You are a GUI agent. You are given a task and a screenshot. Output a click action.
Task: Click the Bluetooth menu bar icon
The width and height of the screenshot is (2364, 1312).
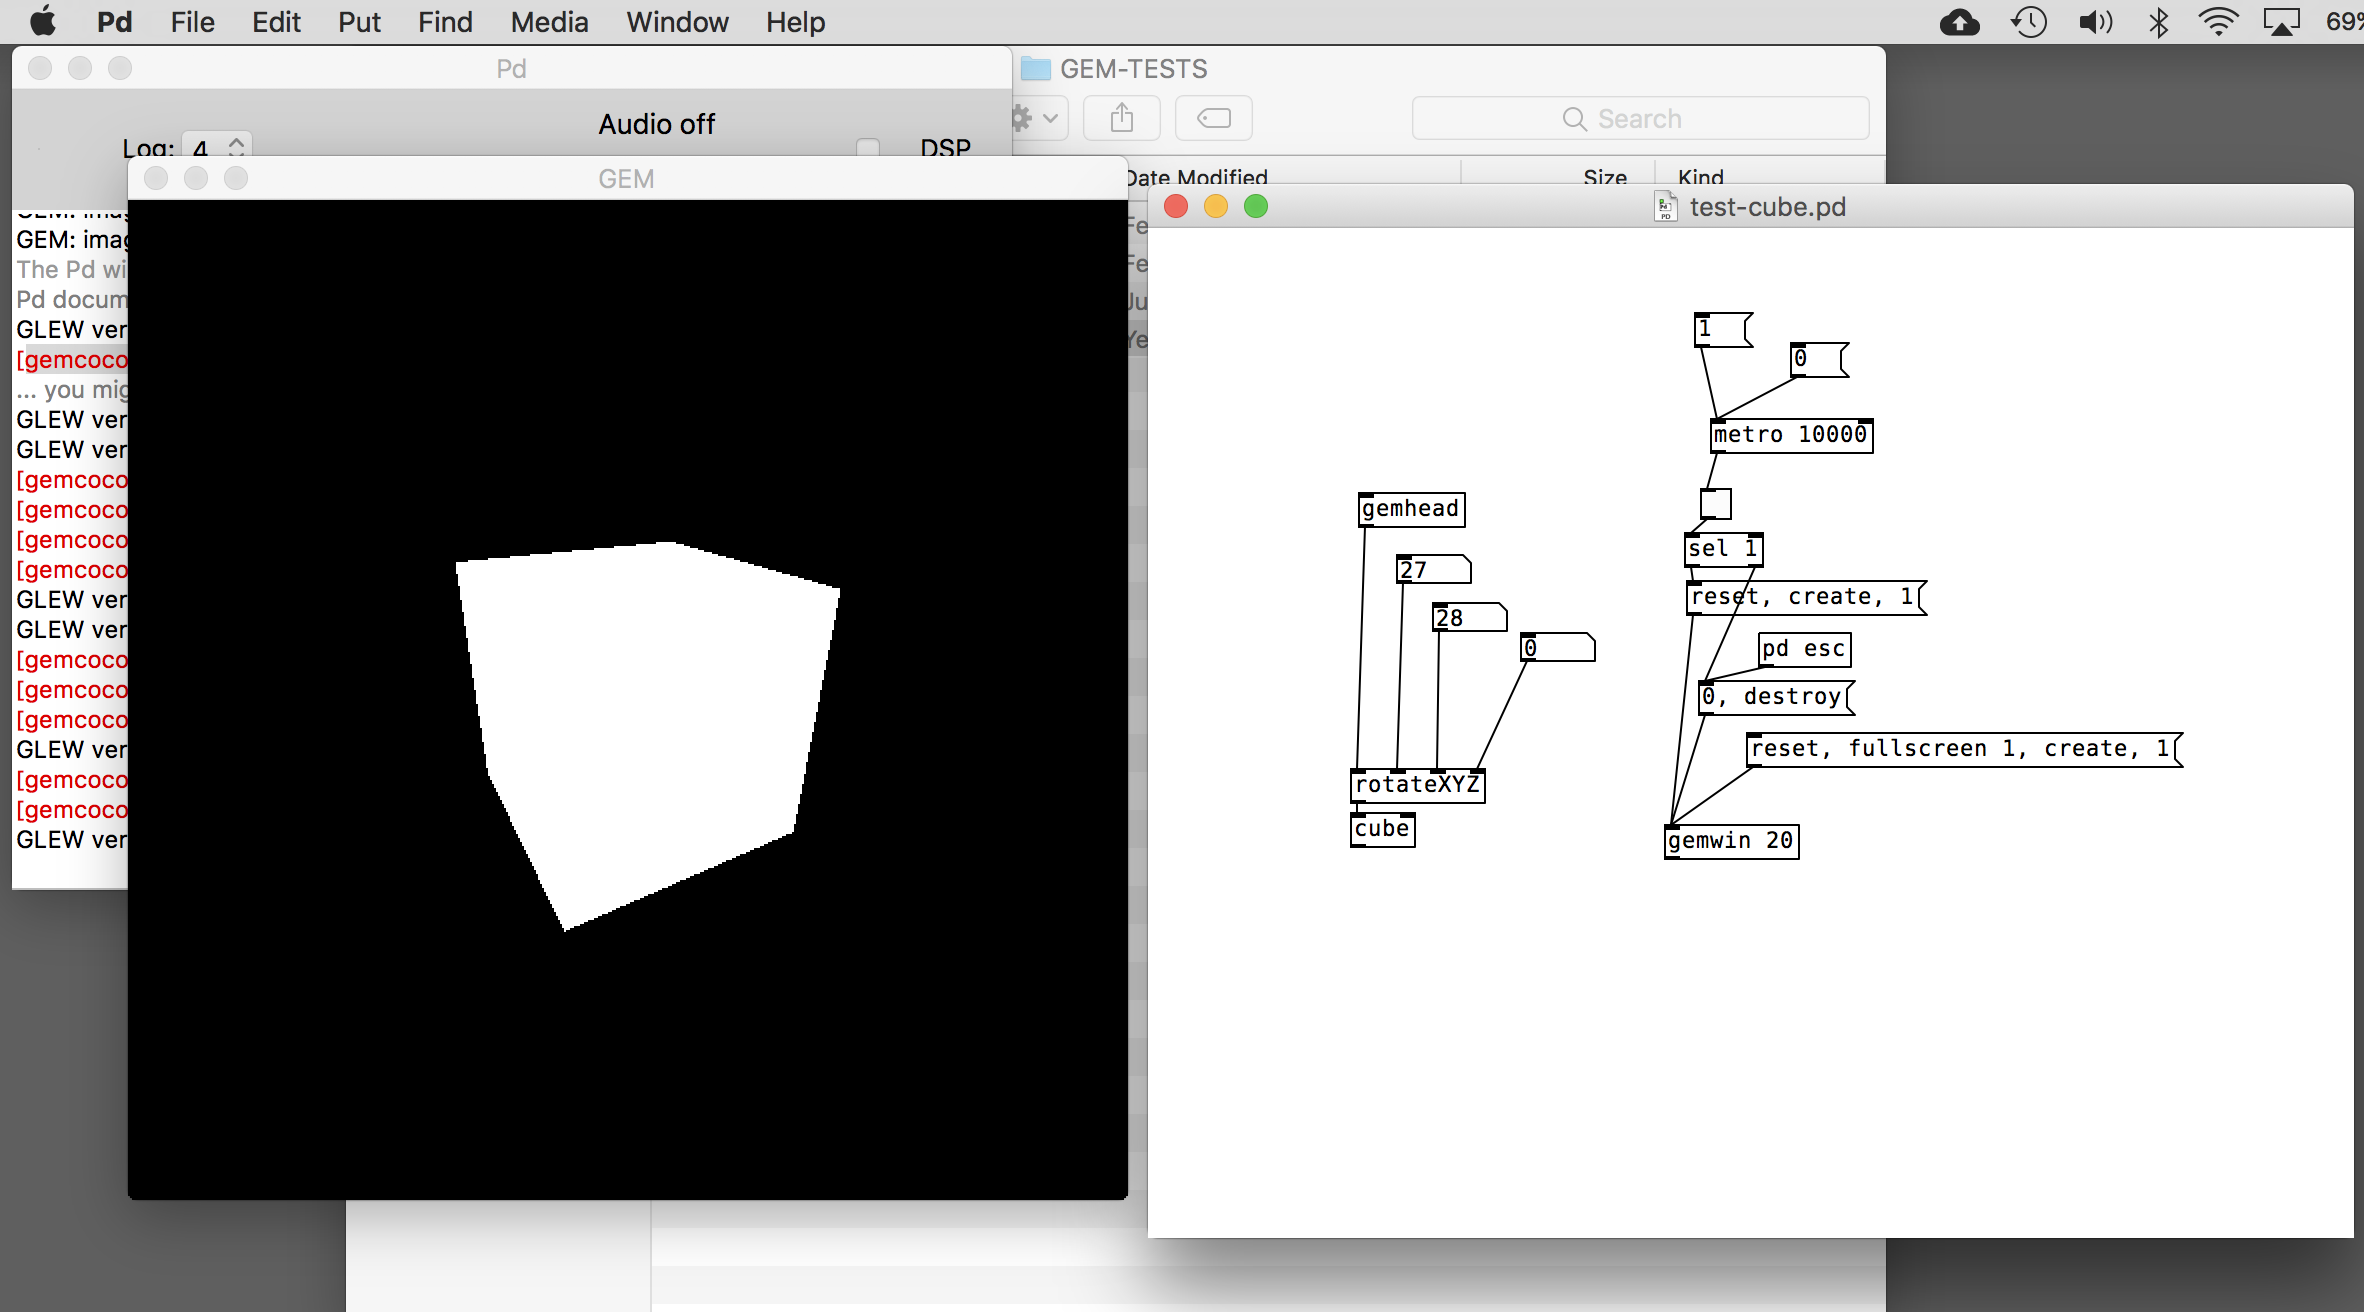pyautogui.click(x=2159, y=22)
